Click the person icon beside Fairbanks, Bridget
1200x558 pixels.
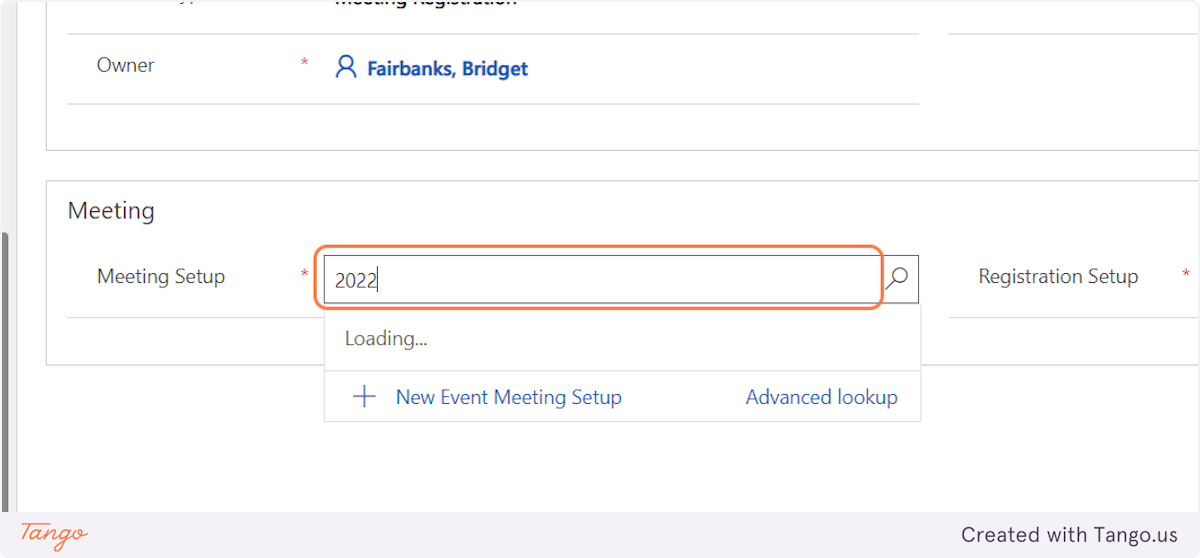345,68
